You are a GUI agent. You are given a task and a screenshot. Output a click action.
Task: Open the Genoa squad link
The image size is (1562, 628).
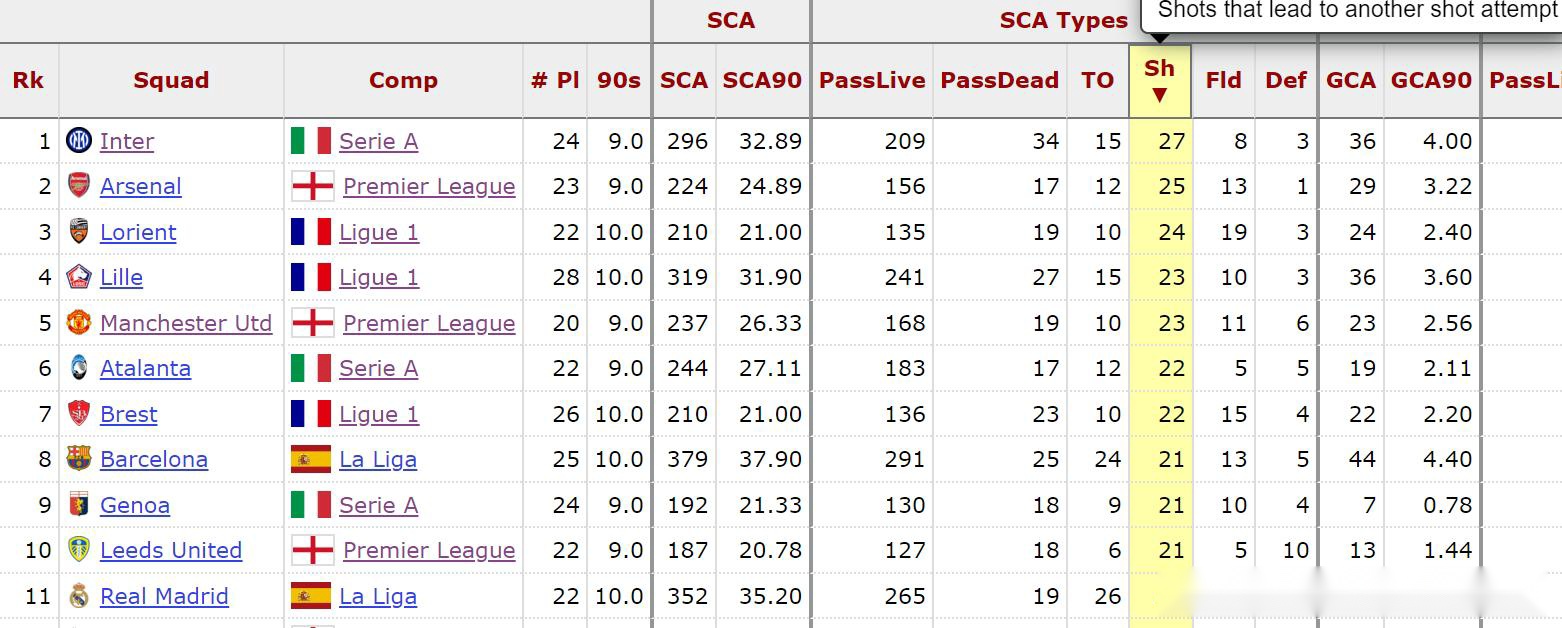click(x=135, y=505)
